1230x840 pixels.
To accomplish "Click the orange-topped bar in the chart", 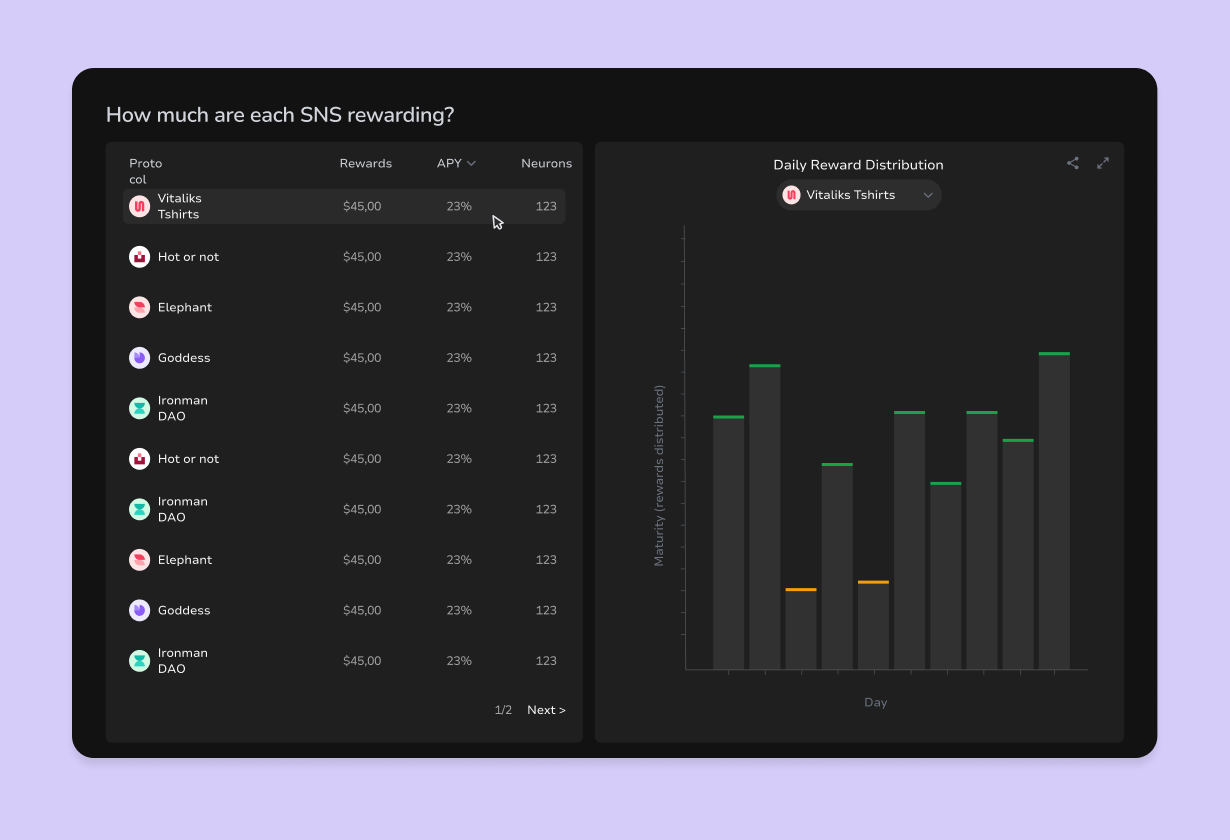I will coord(800,625).
